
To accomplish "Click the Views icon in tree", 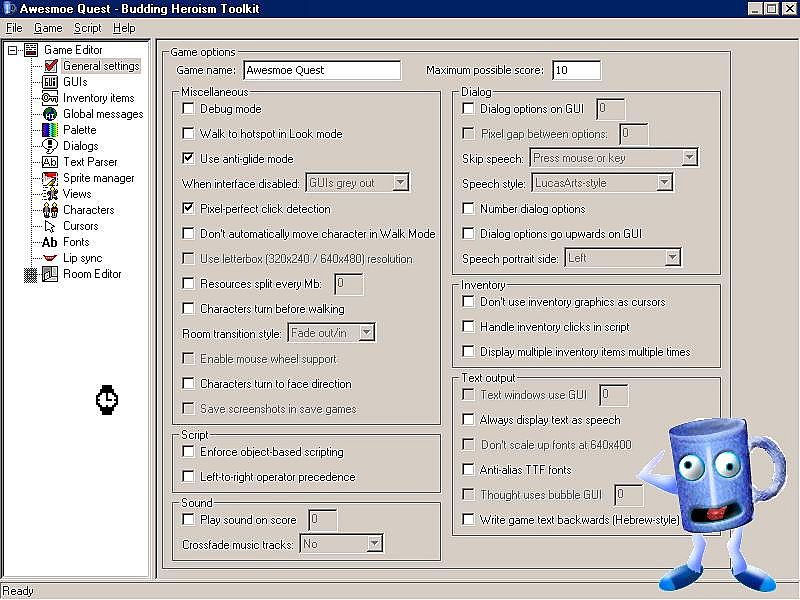I will click(x=50, y=194).
